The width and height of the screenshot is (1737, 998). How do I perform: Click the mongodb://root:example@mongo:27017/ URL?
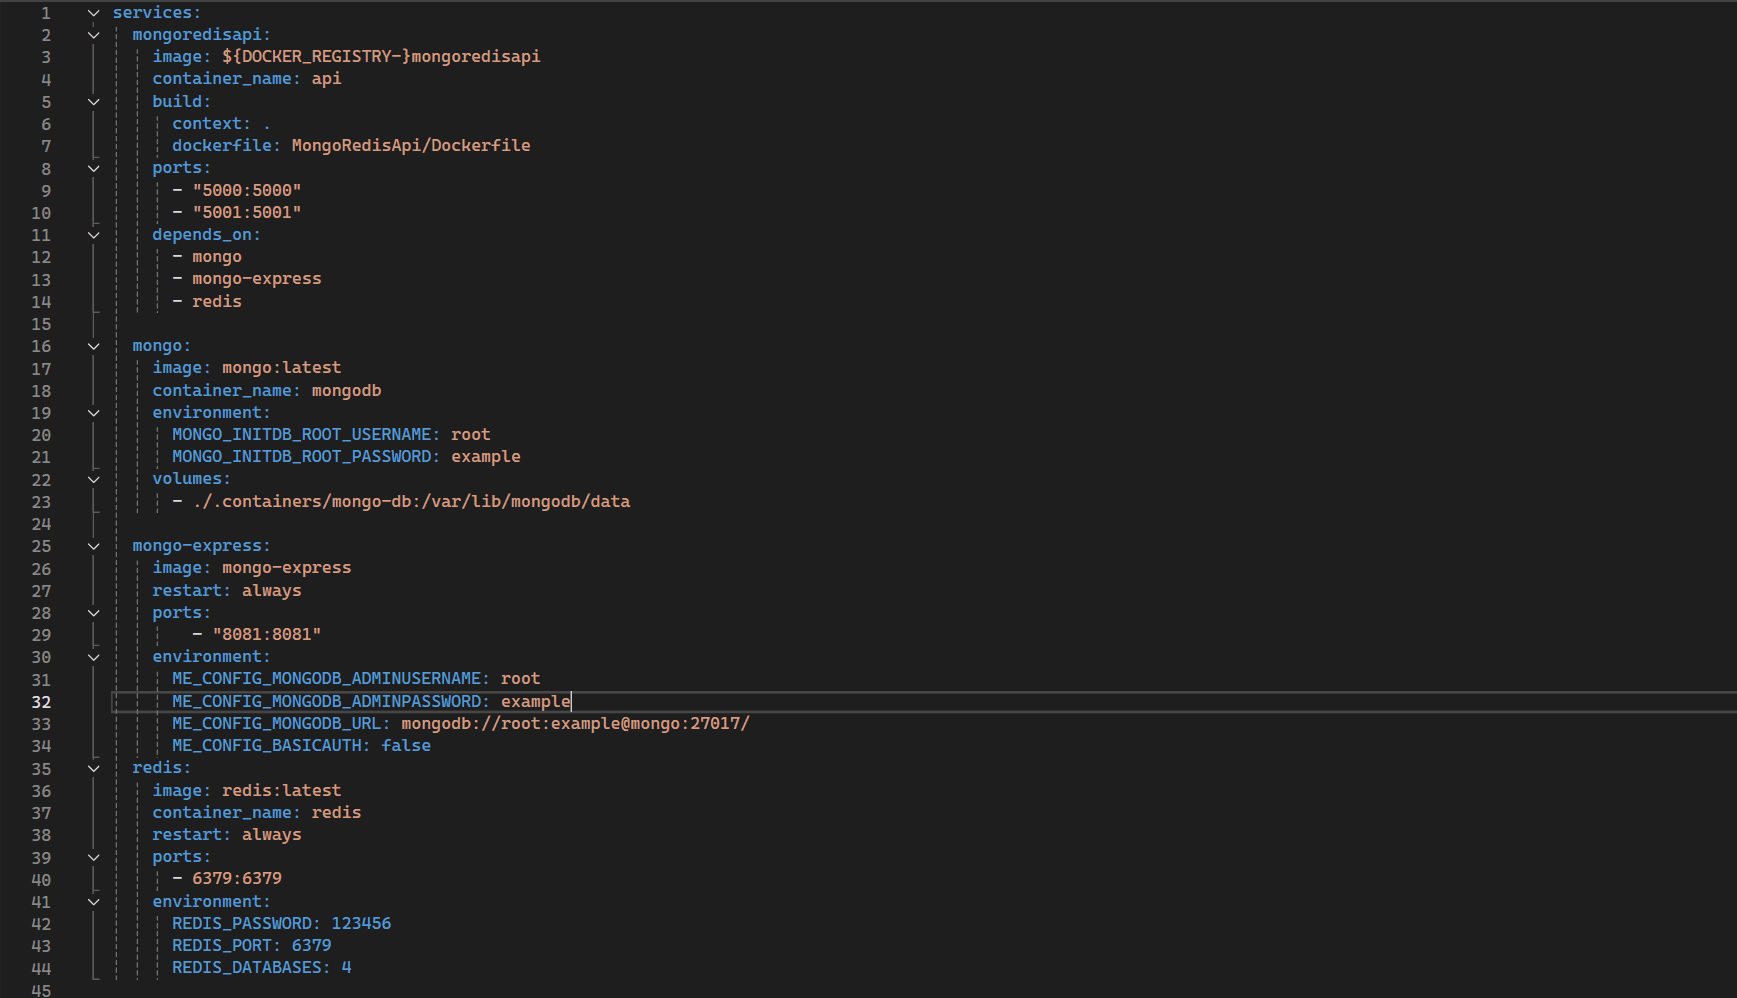coord(575,723)
